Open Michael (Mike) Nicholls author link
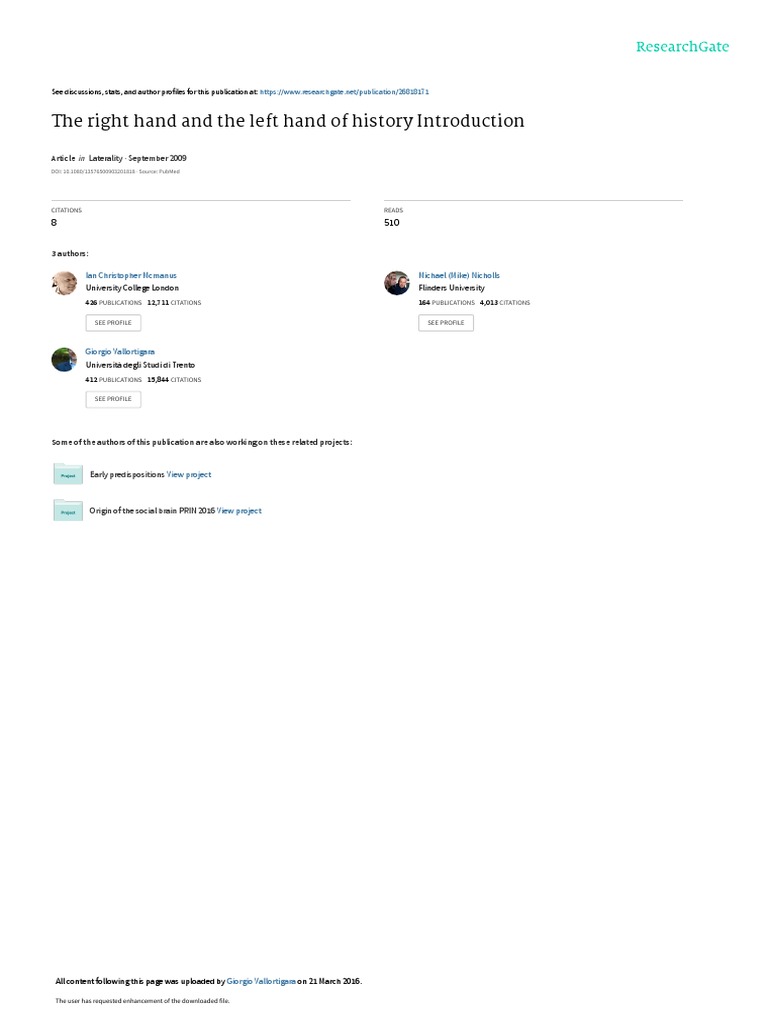Screen dimensions: 768x1024 click(459, 276)
